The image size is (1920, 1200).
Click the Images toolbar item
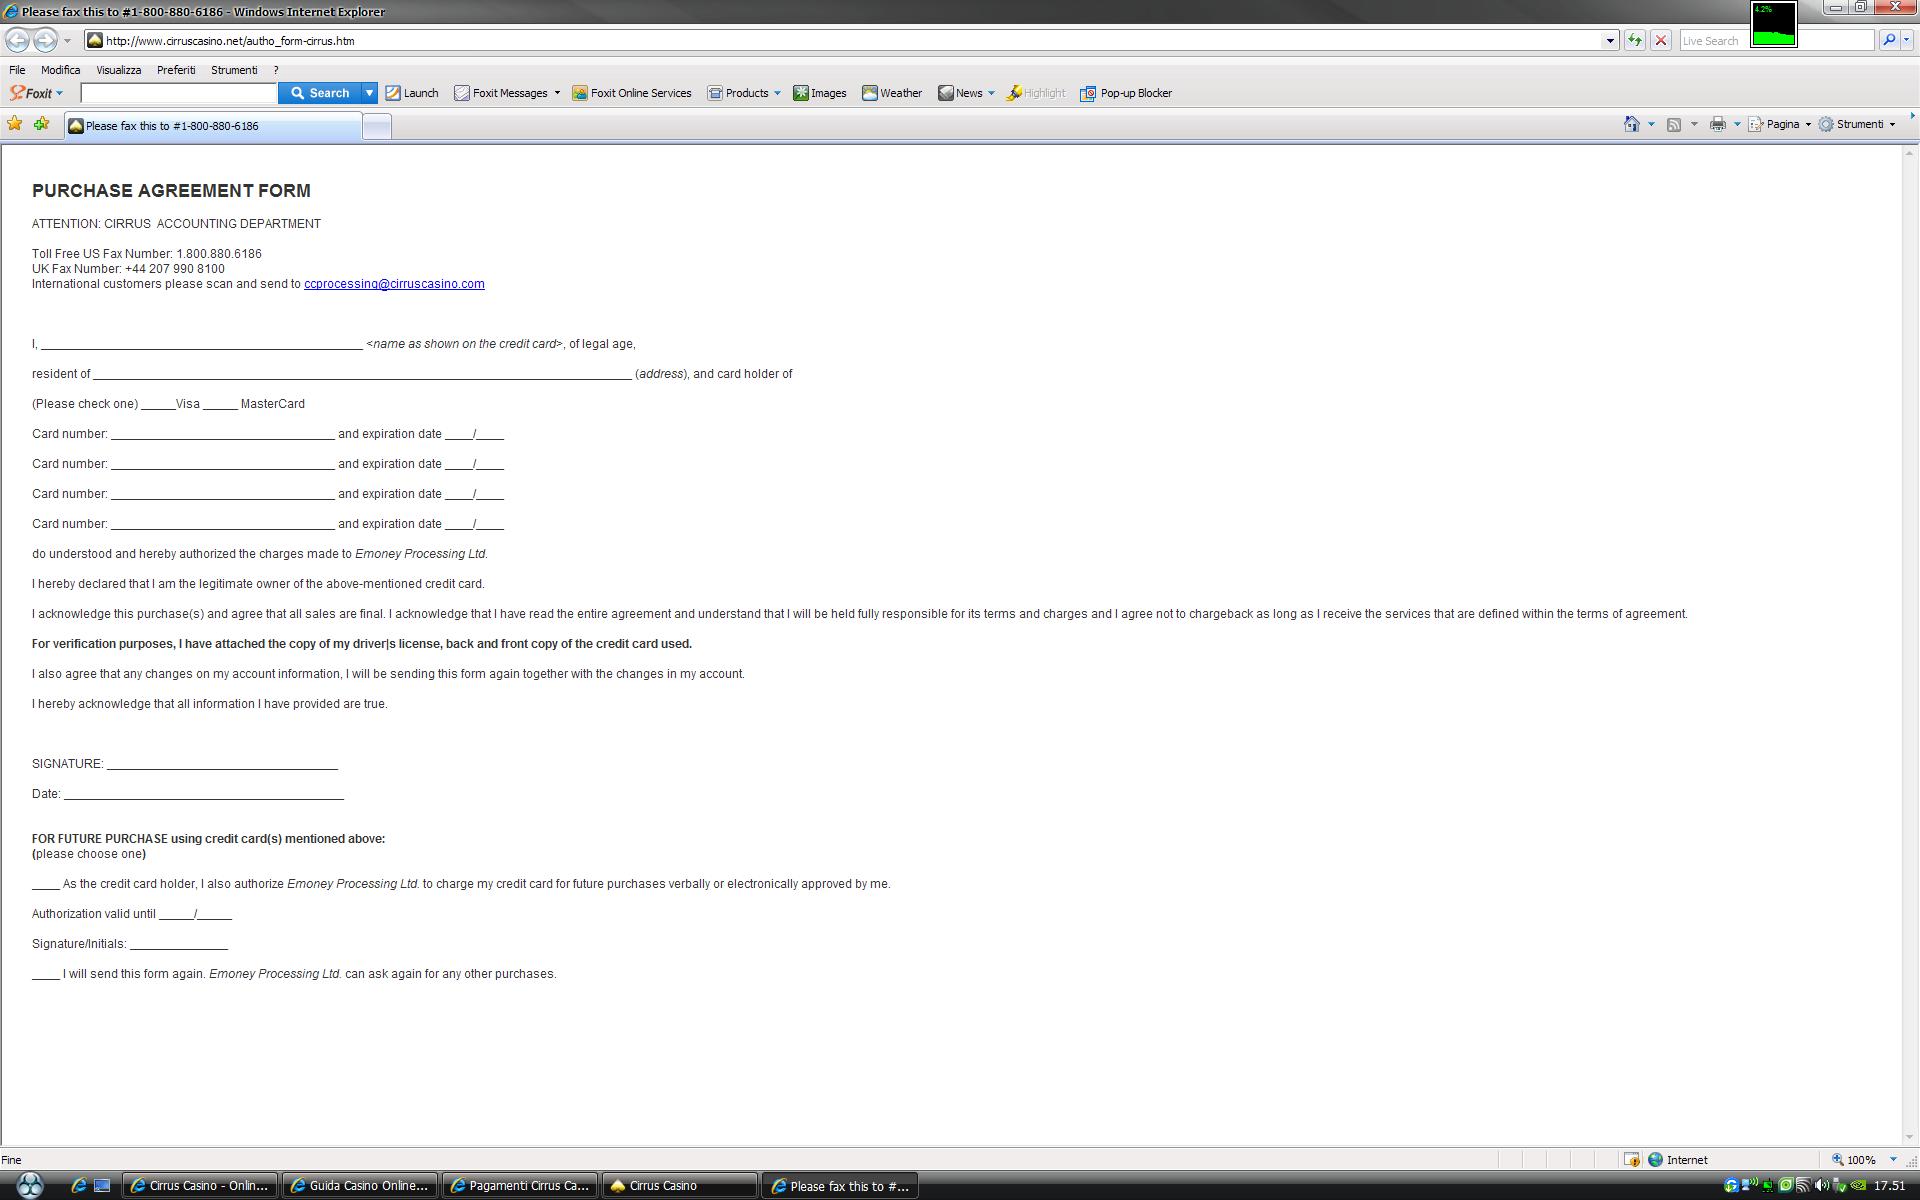click(x=820, y=93)
